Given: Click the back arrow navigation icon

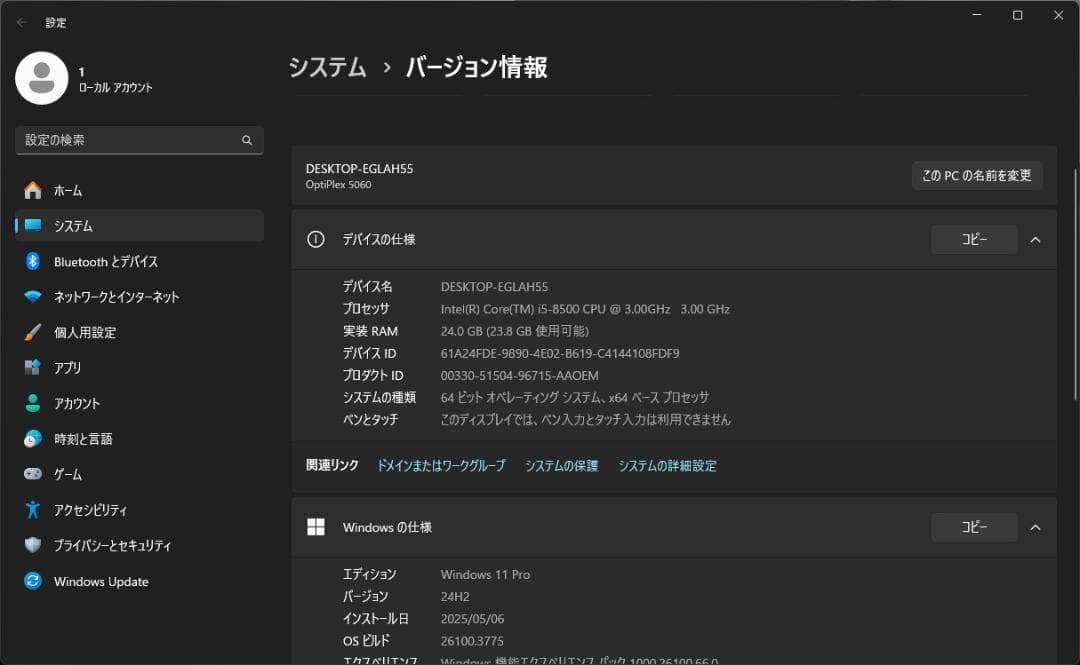Looking at the screenshot, I should click(20, 22).
